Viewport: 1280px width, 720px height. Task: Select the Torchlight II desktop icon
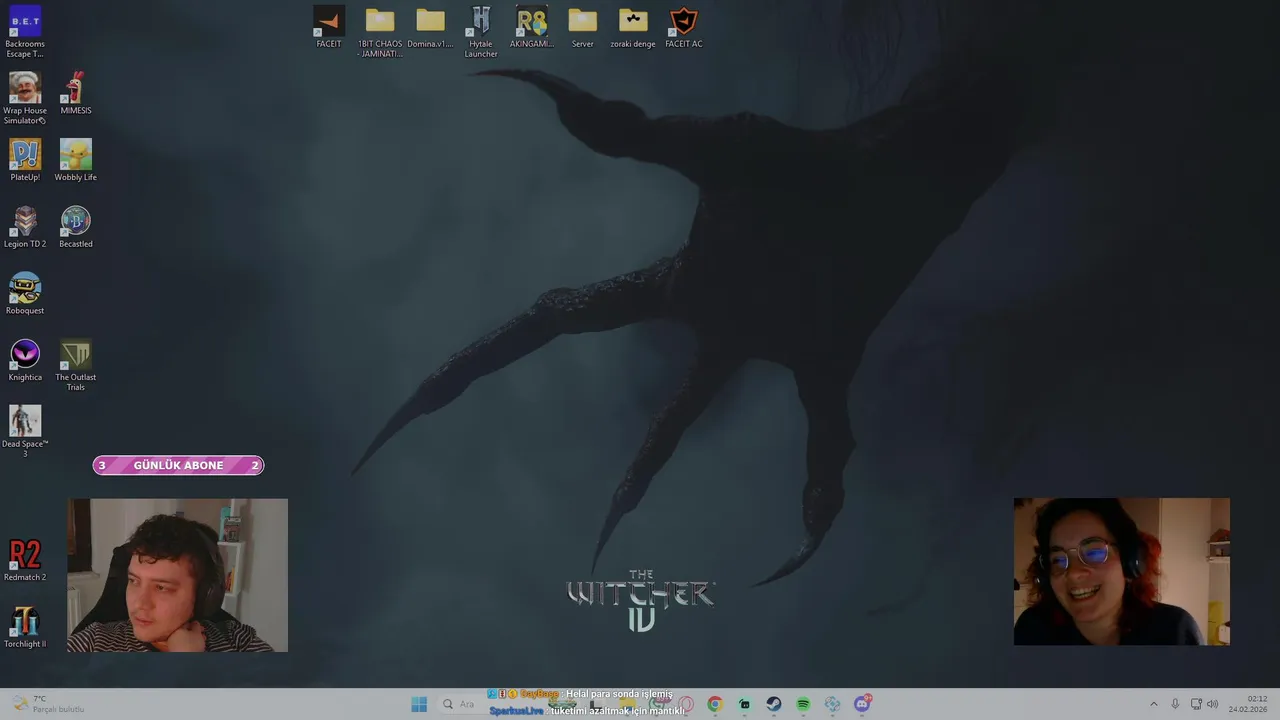25,628
